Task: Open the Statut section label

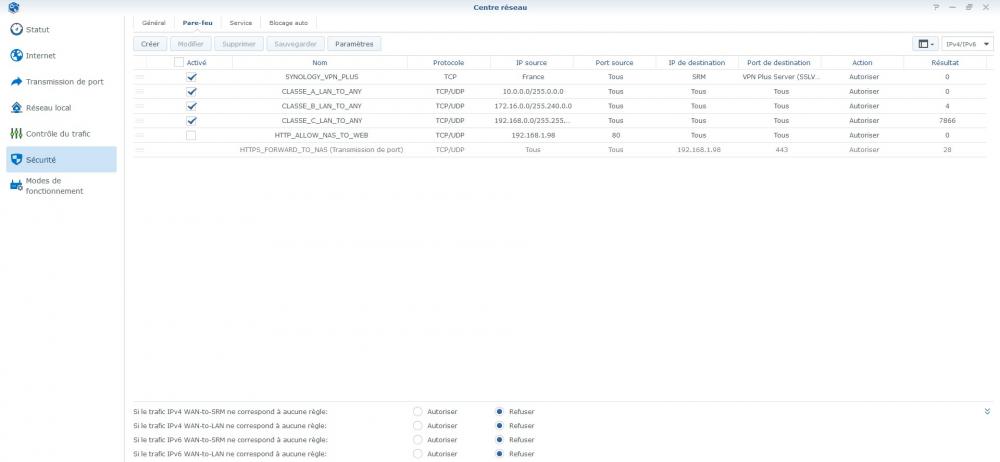Action: click(38, 29)
